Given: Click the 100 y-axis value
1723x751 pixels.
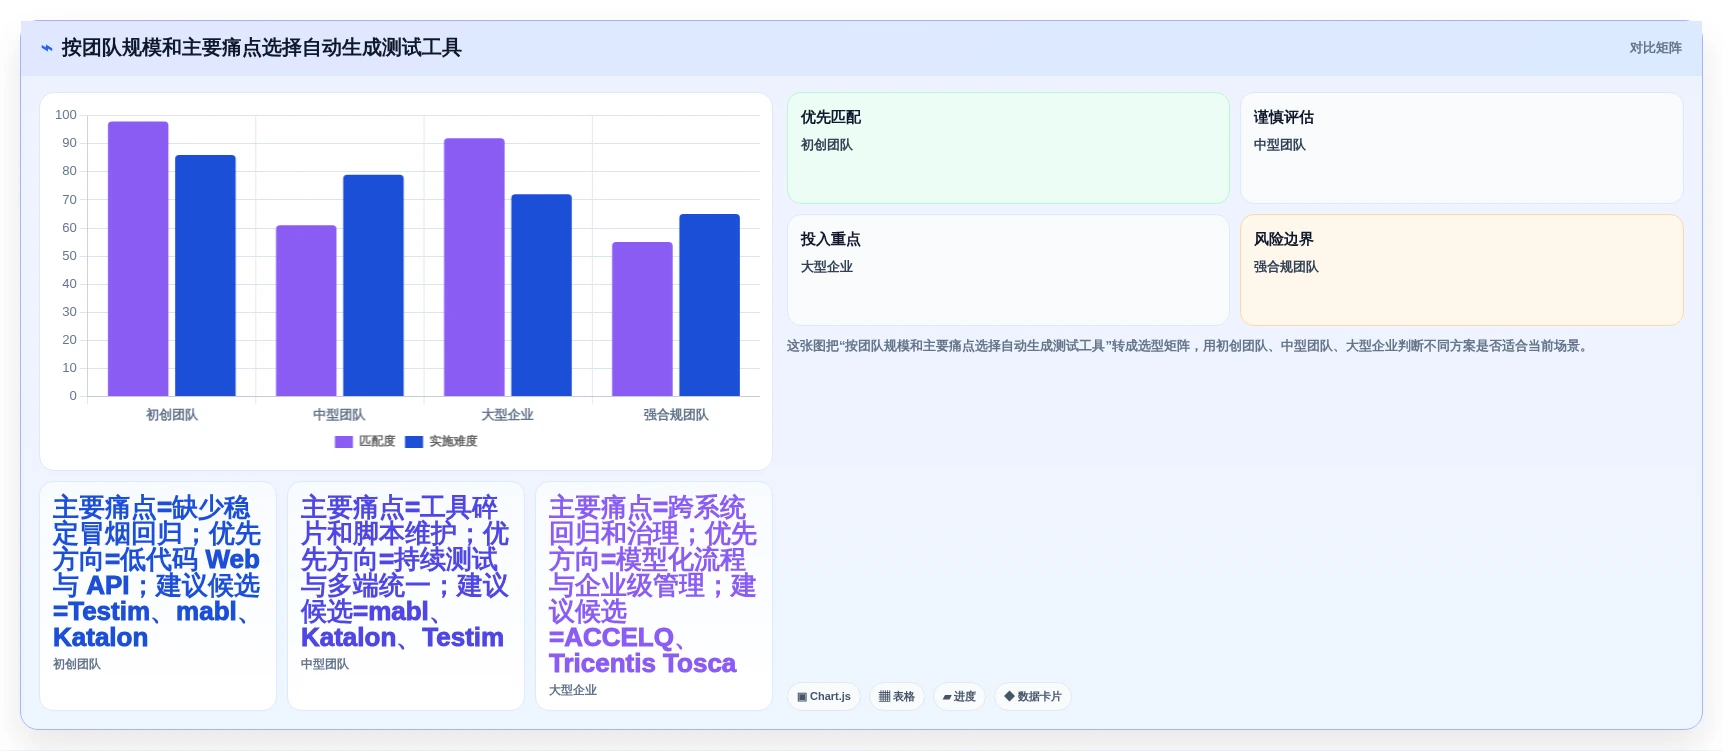Looking at the screenshot, I should [66, 115].
